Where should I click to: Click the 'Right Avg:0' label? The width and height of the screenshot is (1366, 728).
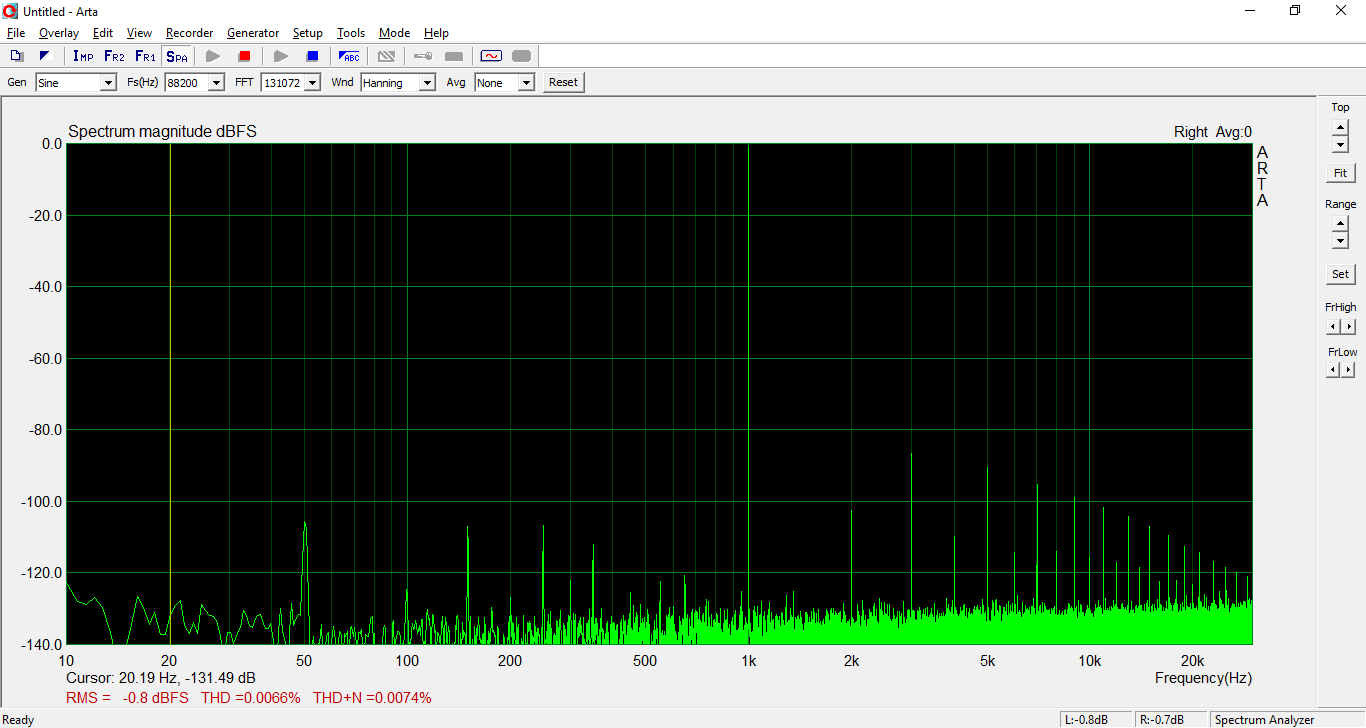(x=1212, y=132)
